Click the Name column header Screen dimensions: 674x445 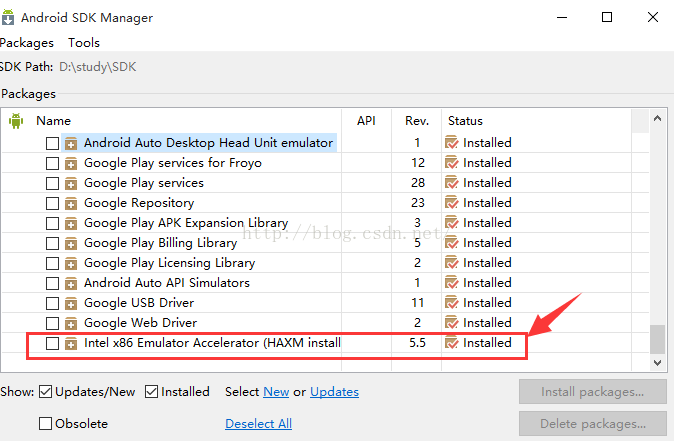click(x=53, y=121)
